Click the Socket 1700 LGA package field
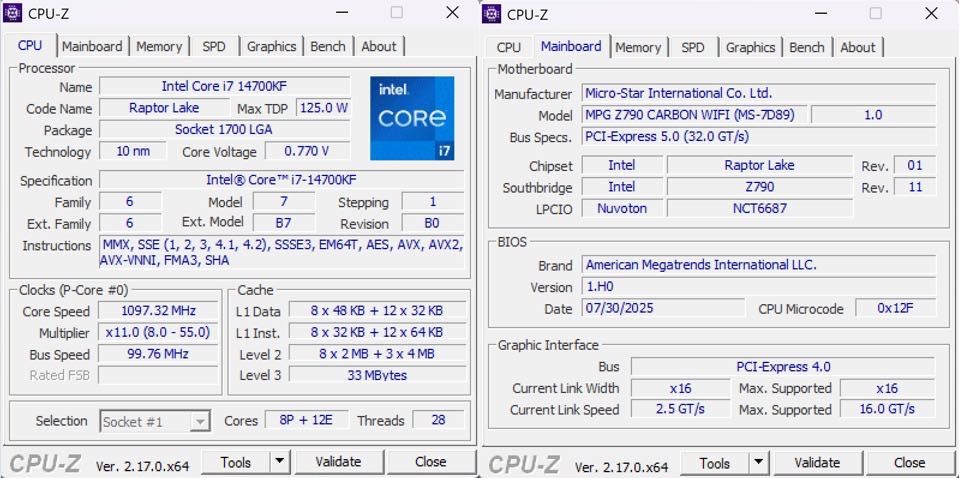 [225, 130]
